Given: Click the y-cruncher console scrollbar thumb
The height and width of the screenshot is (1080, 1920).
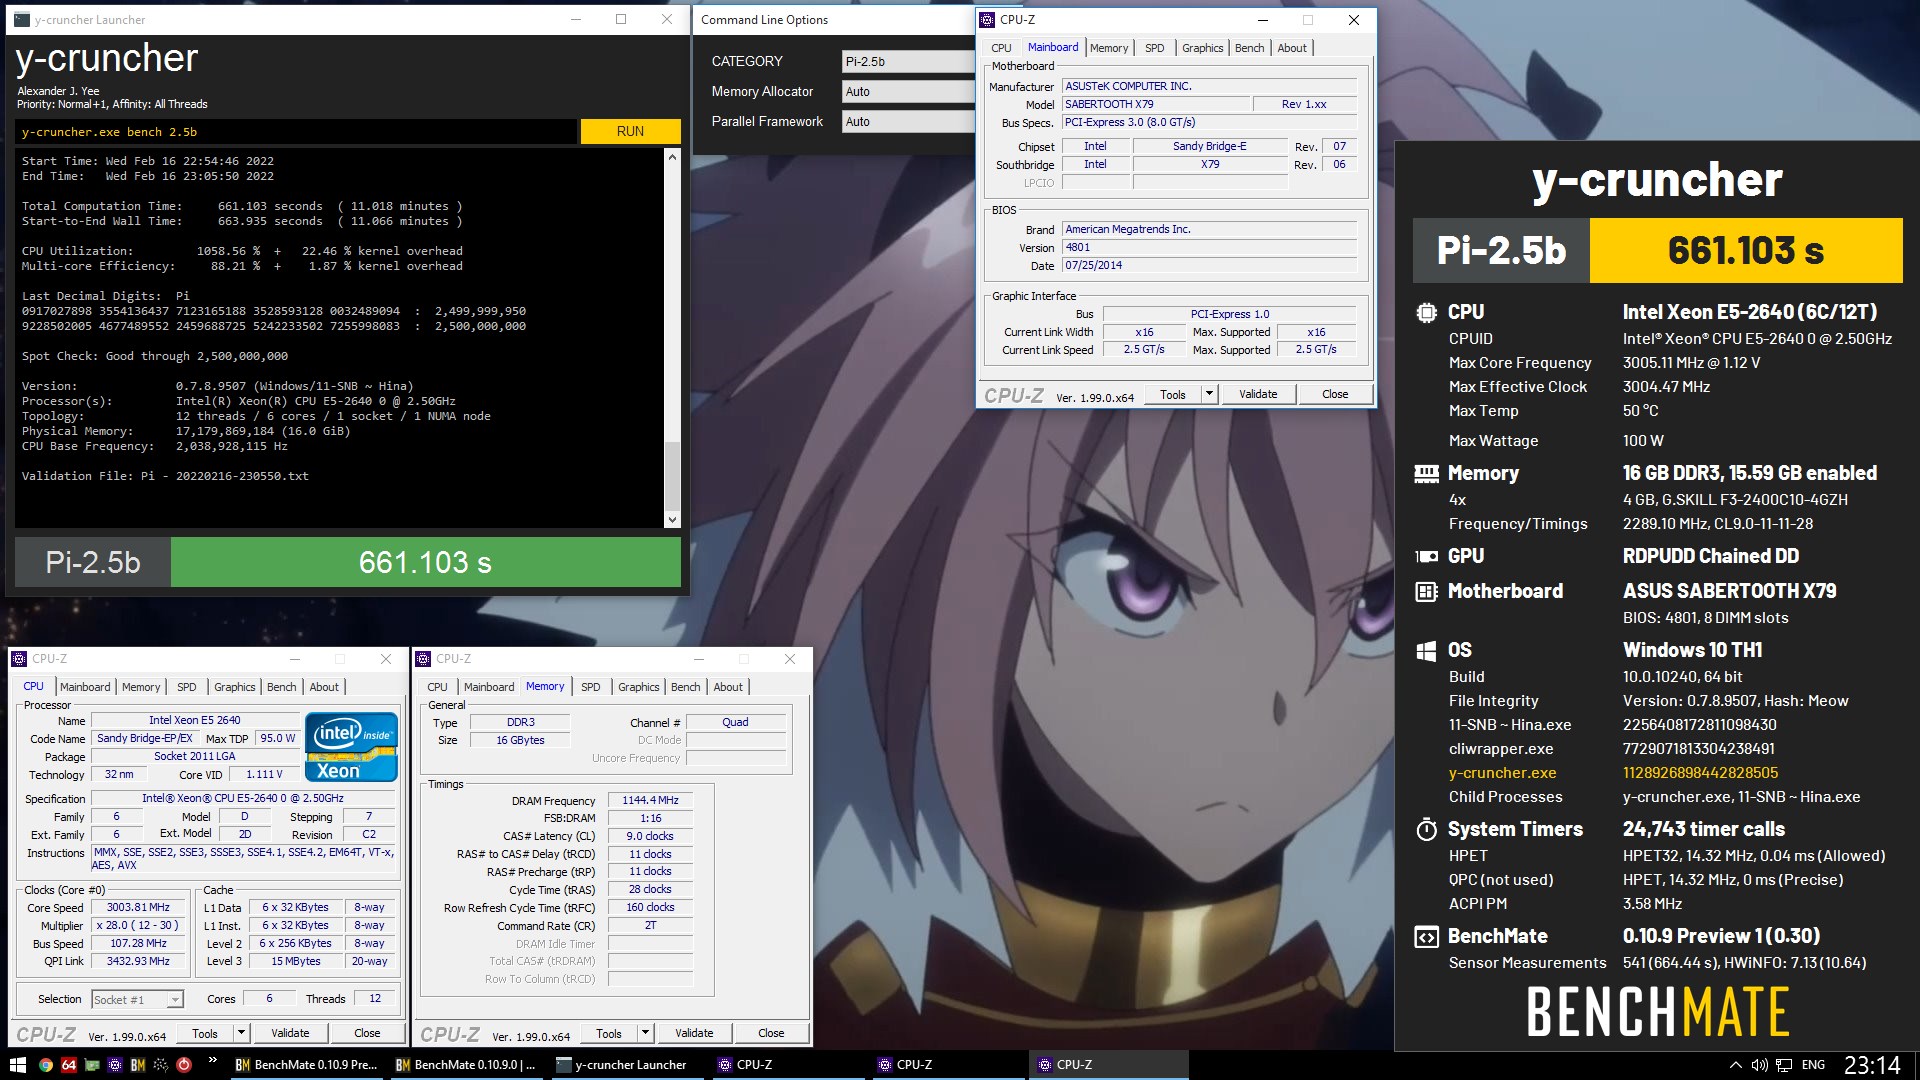Looking at the screenshot, I should 672,475.
